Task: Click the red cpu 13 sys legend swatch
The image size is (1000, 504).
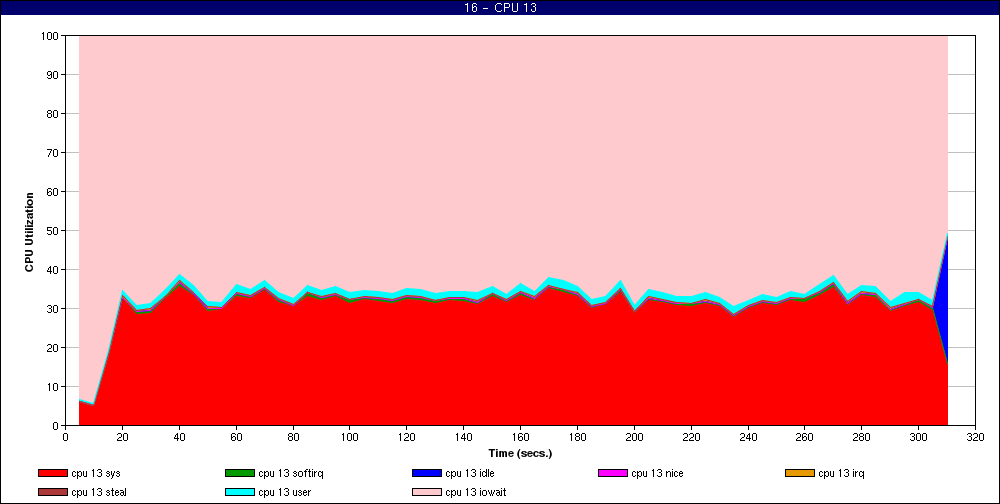Action: coord(52,473)
